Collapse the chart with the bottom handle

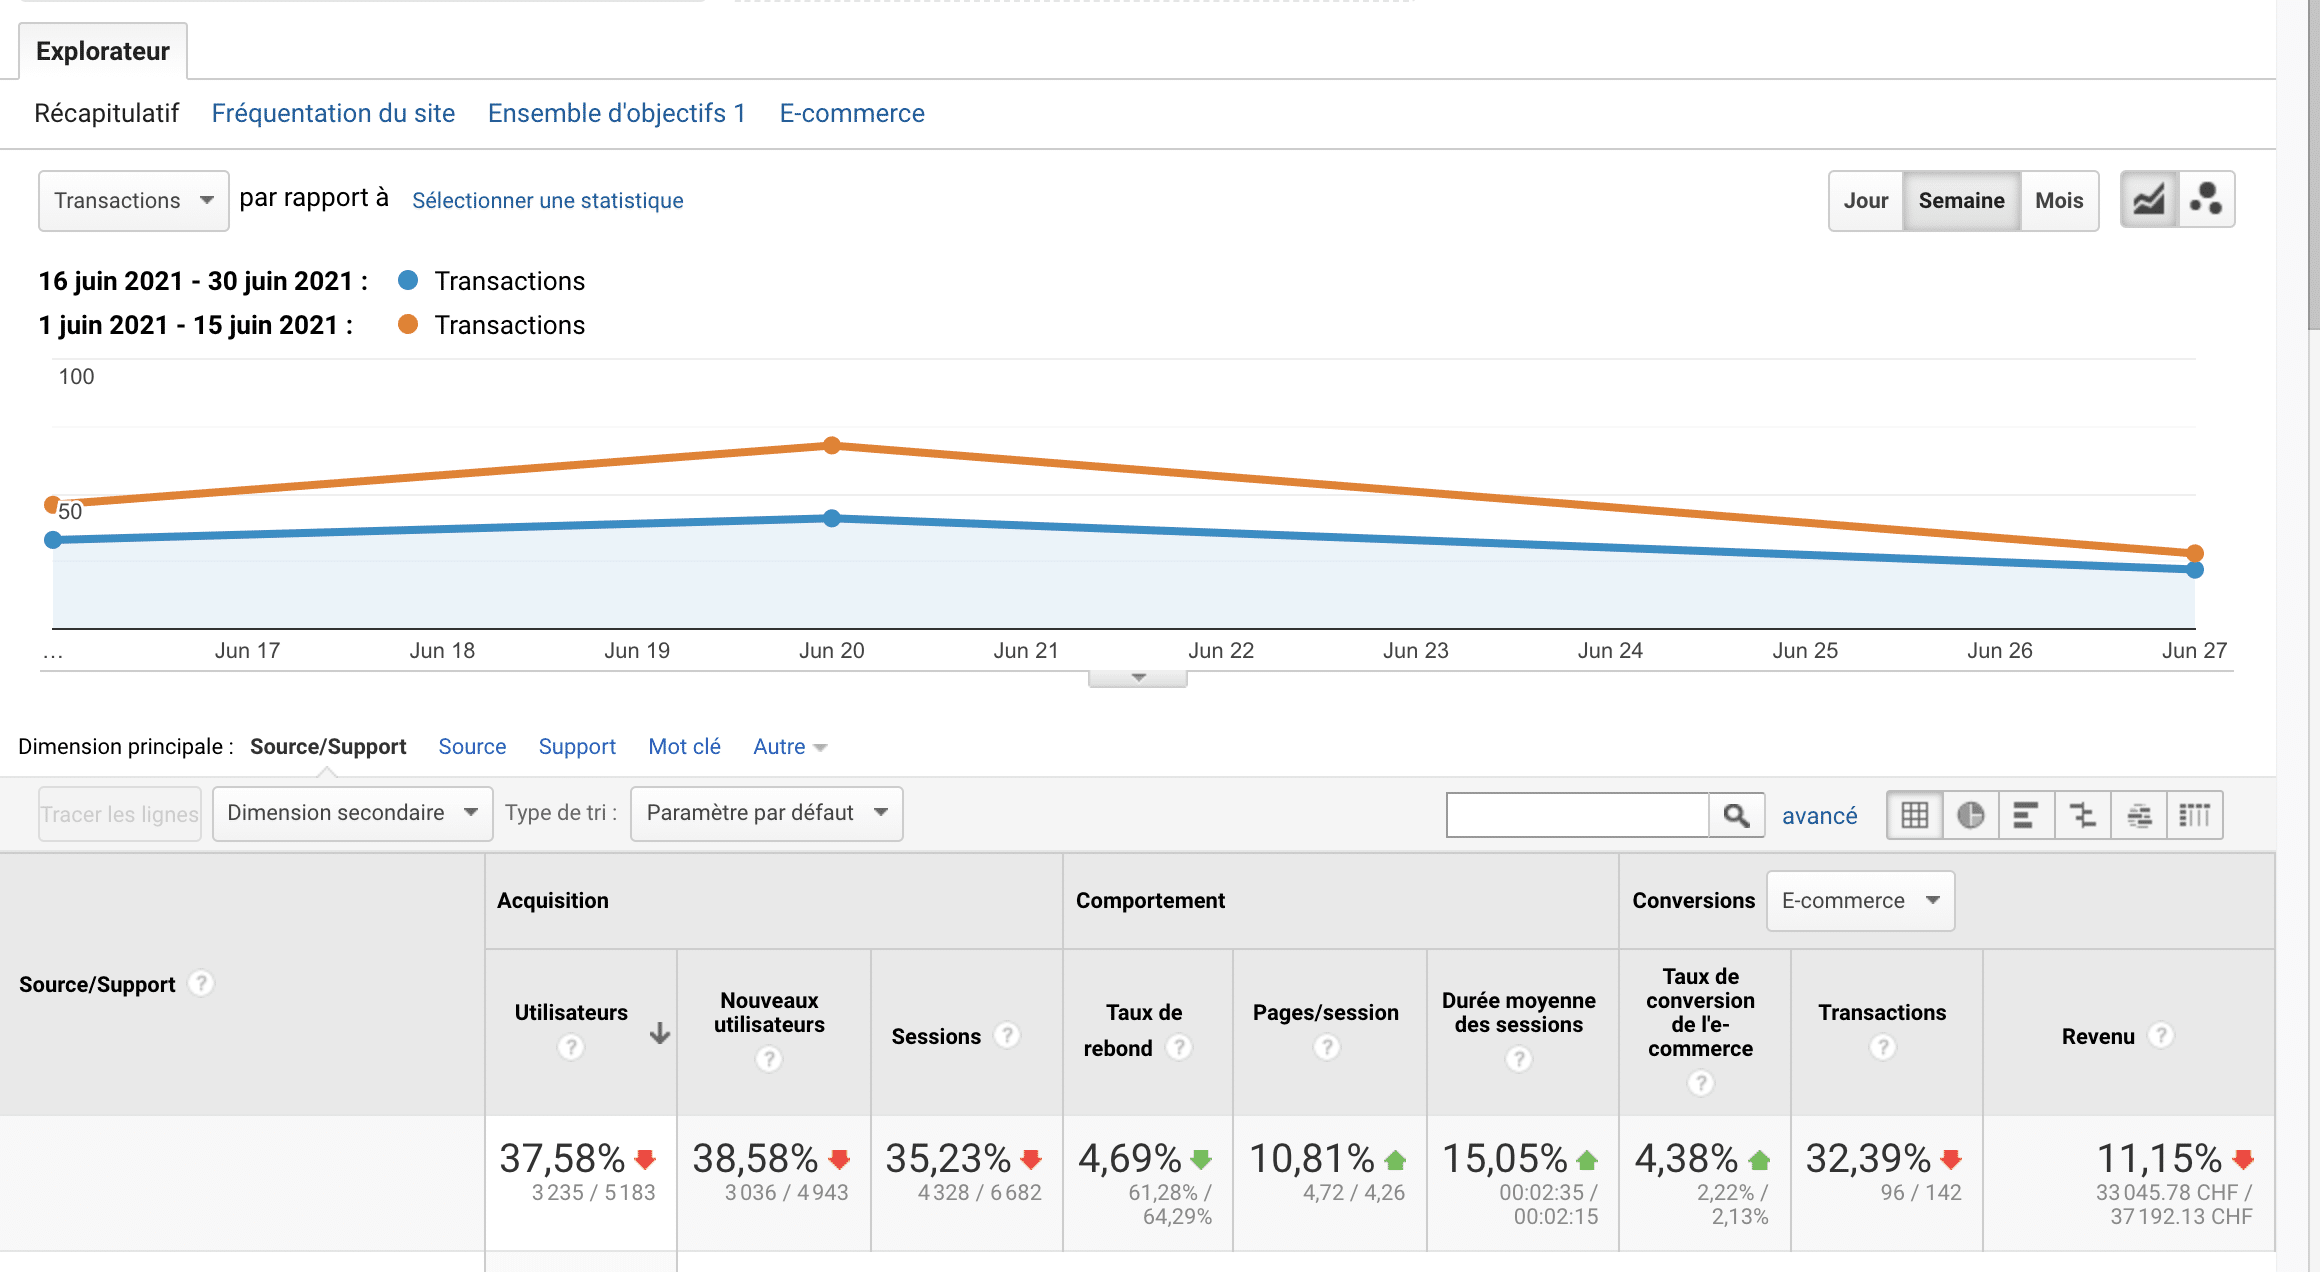1138,678
